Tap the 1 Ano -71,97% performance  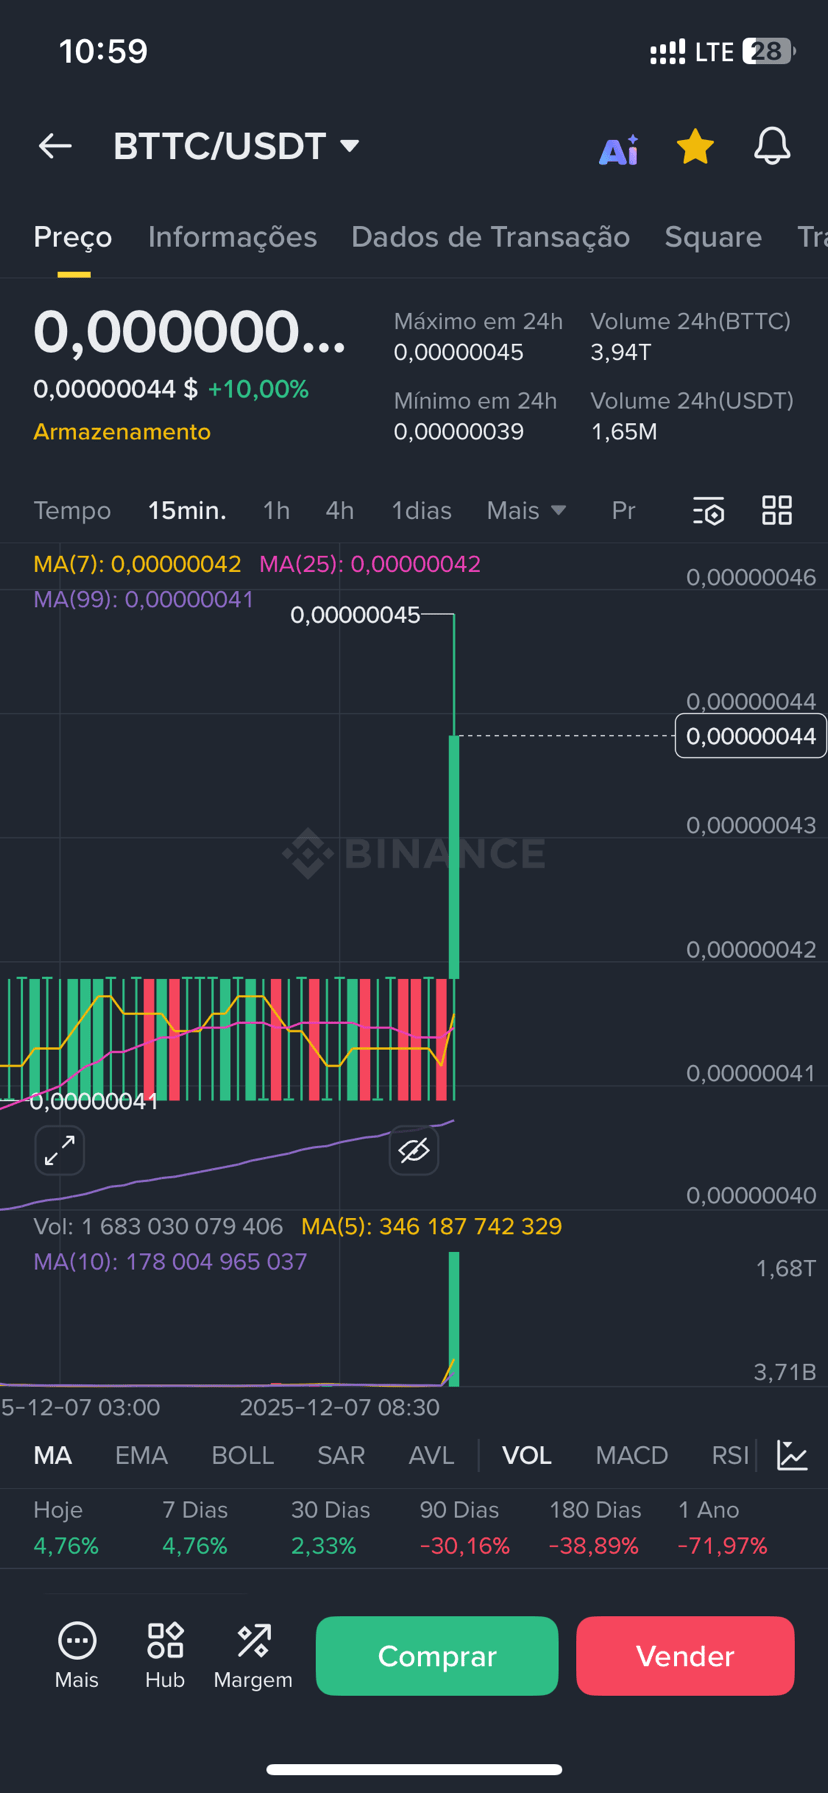[723, 1528]
